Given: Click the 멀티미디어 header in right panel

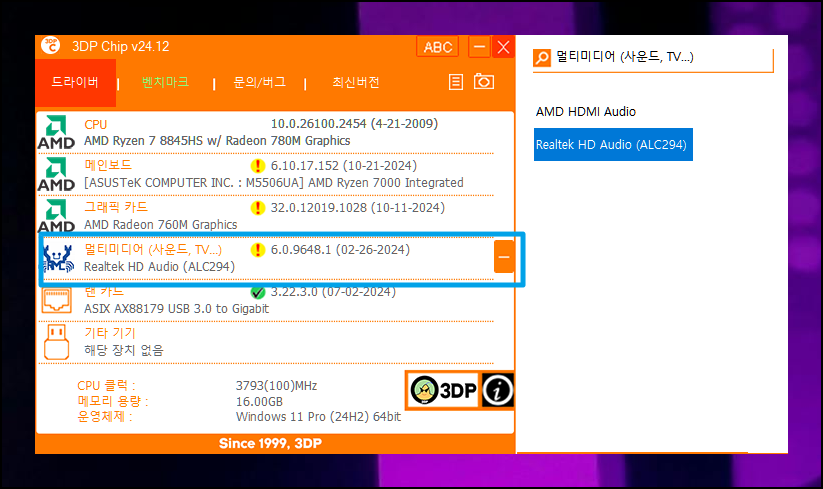Looking at the screenshot, I should 625,57.
